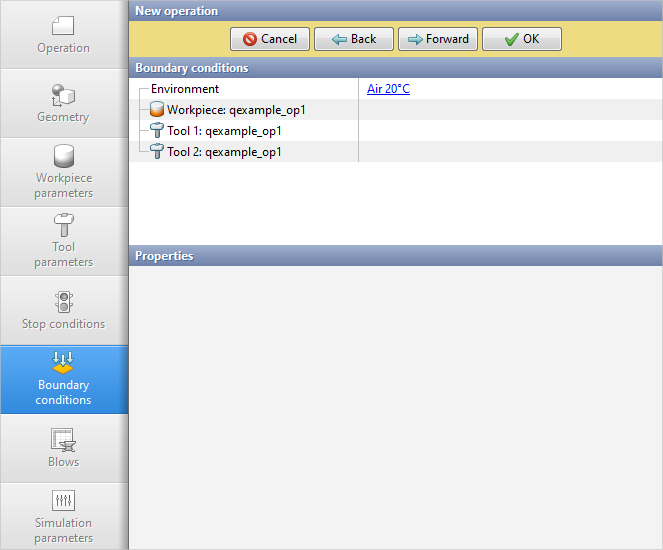
Task: Select Workpiece: qexample_op1 in tree
Action: (x=236, y=110)
